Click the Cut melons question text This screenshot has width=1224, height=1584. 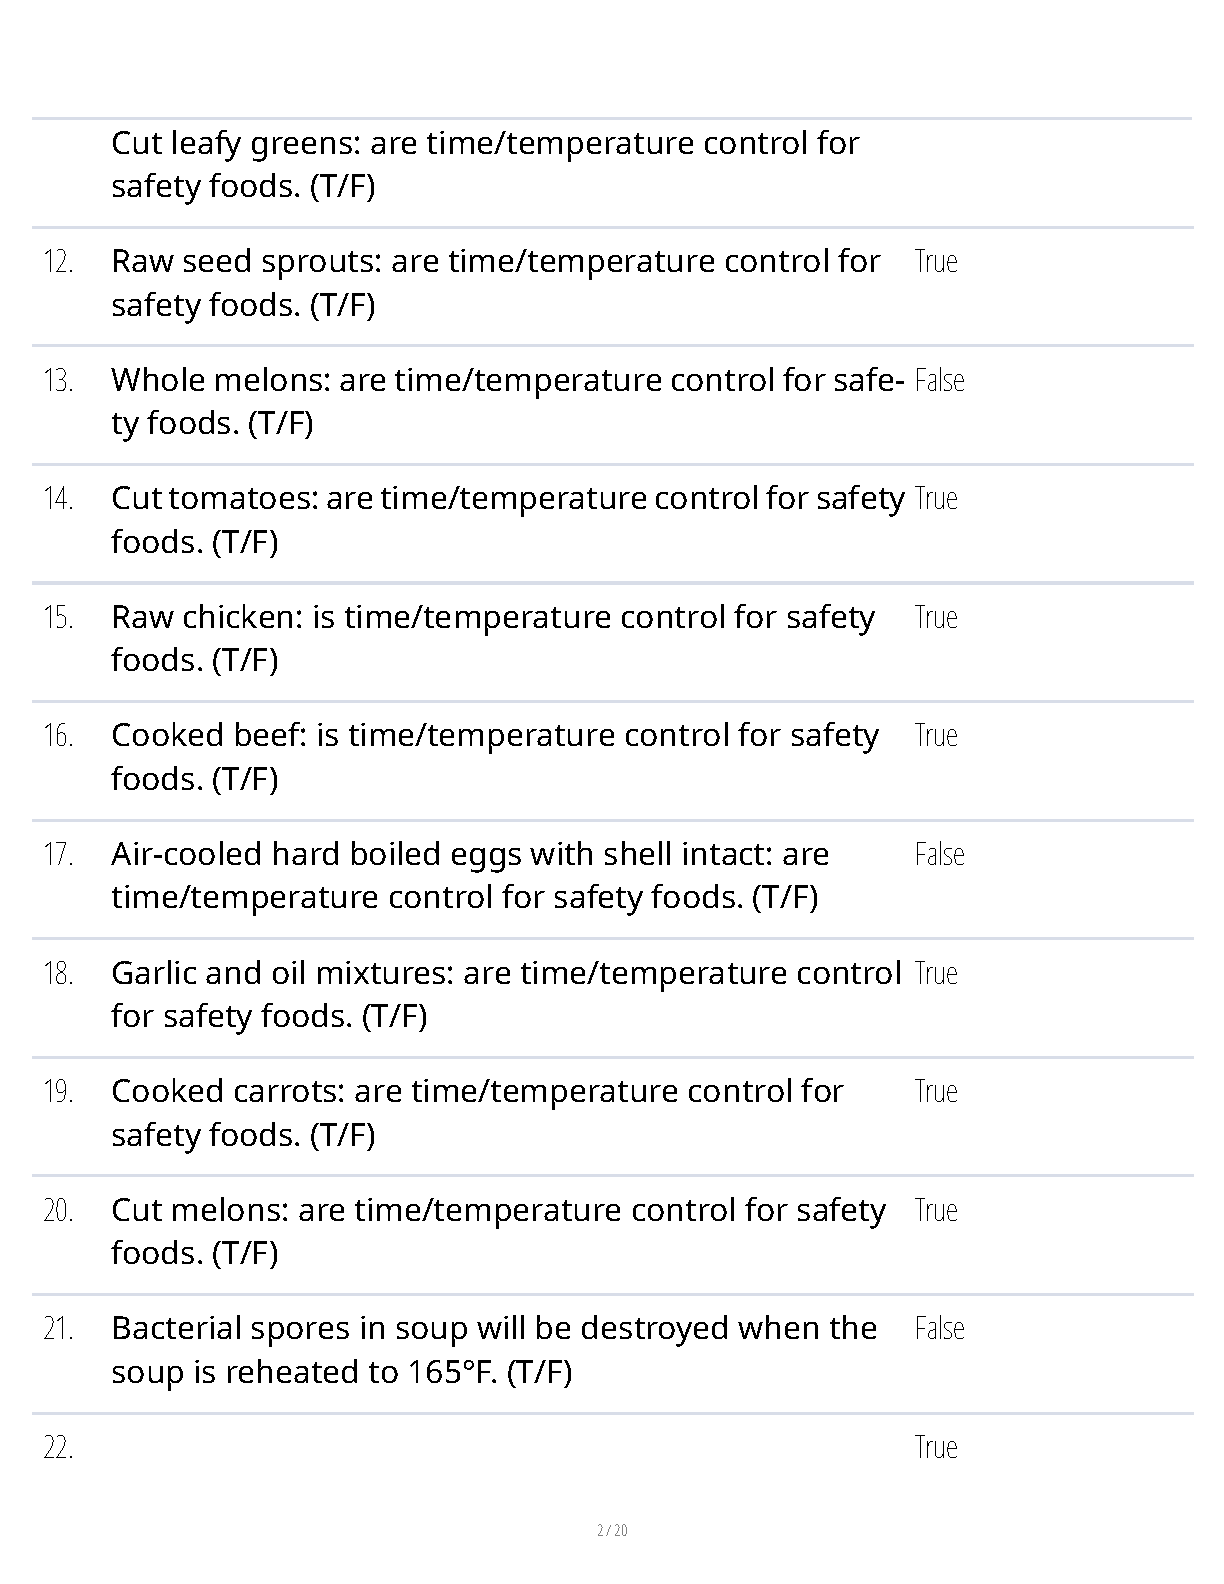(x=498, y=1231)
